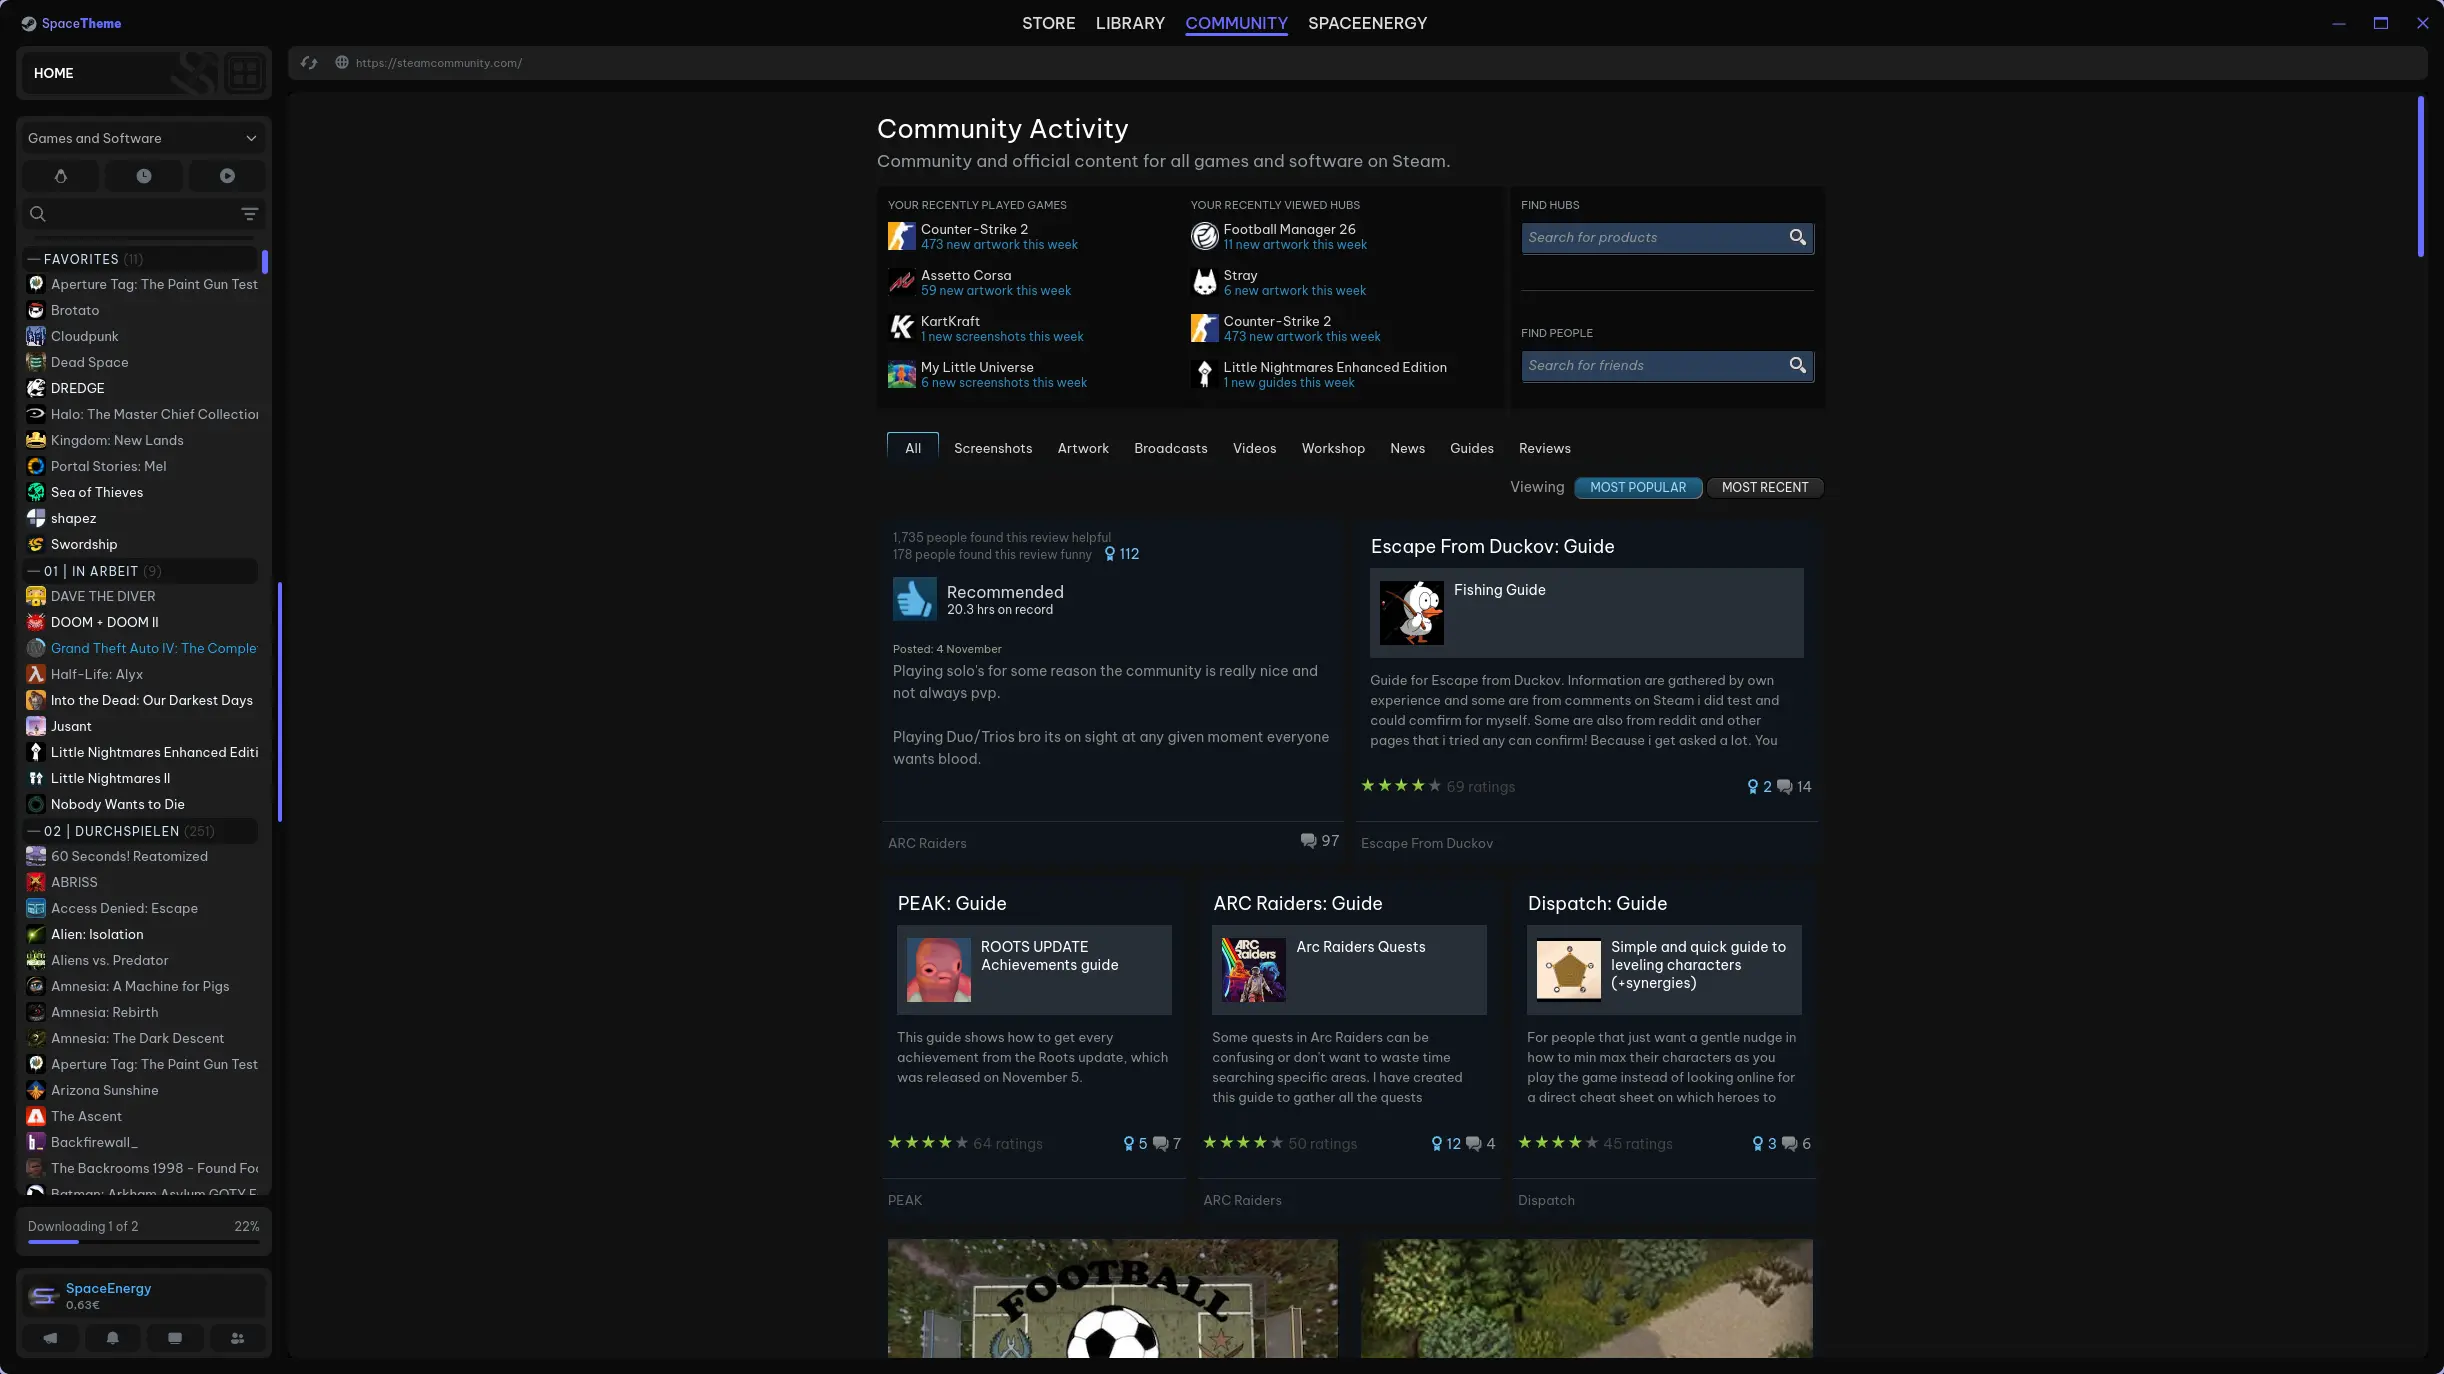Screen dimensions: 2444x1374
Task: Click the megaphone news icon
Action: click(x=50, y=1338)
